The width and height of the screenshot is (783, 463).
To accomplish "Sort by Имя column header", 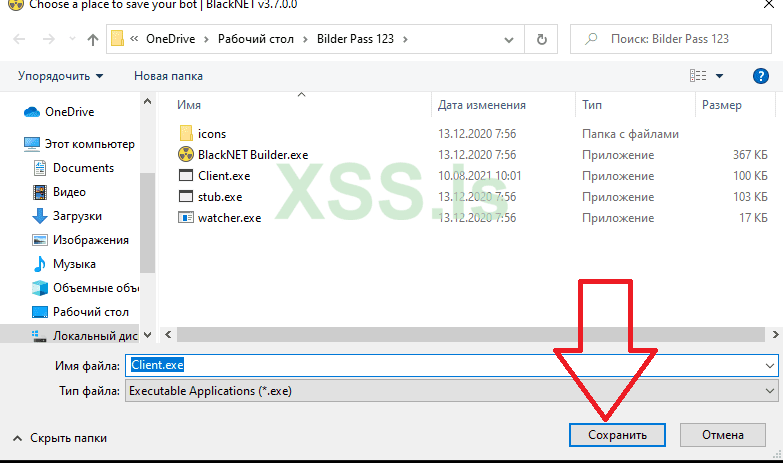I will click(189, 105).
